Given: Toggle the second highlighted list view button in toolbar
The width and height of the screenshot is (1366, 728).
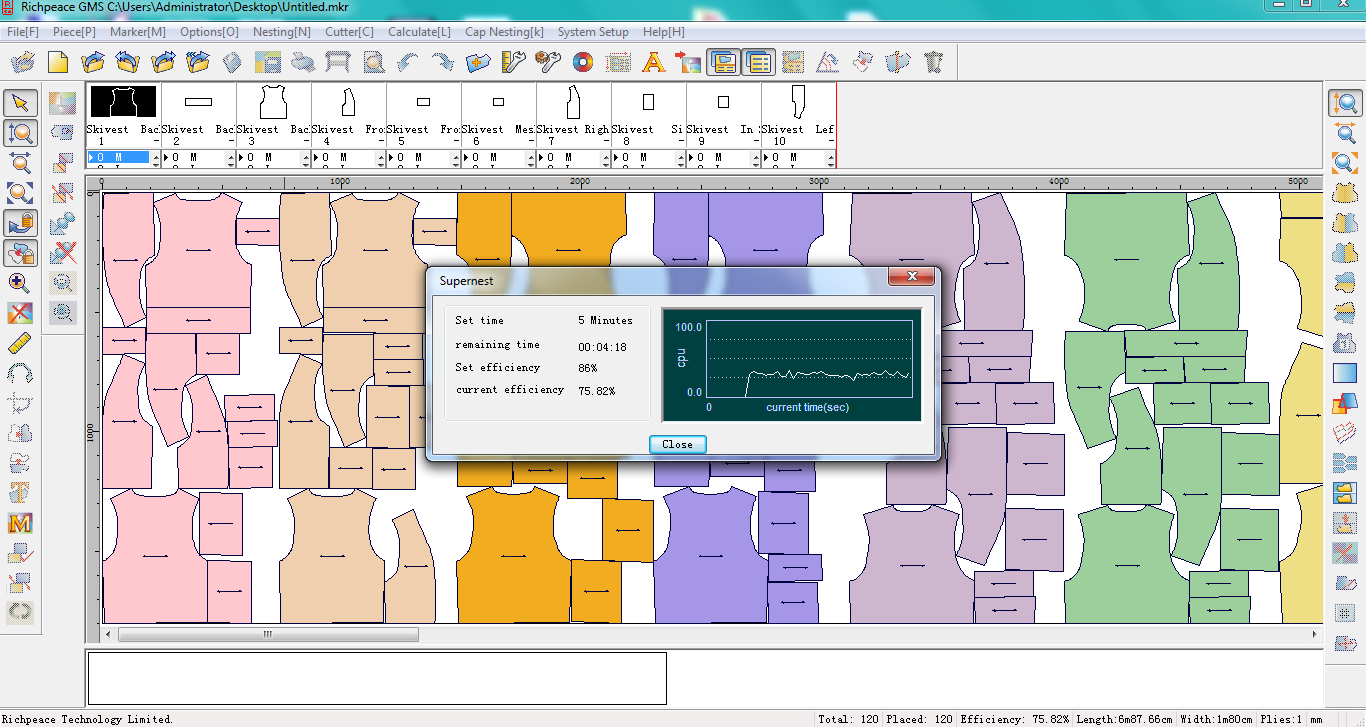Looking at the screenshot, I should pyautogui.click(x=759, y=63).
